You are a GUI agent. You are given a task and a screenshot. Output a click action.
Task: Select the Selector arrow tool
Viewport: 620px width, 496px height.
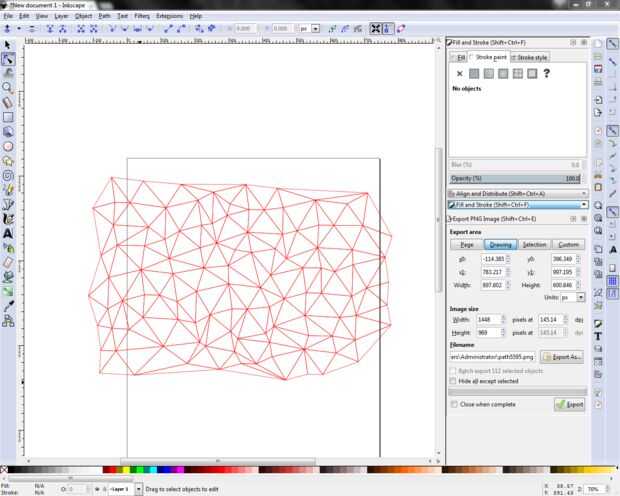click(x=8, y=45)
